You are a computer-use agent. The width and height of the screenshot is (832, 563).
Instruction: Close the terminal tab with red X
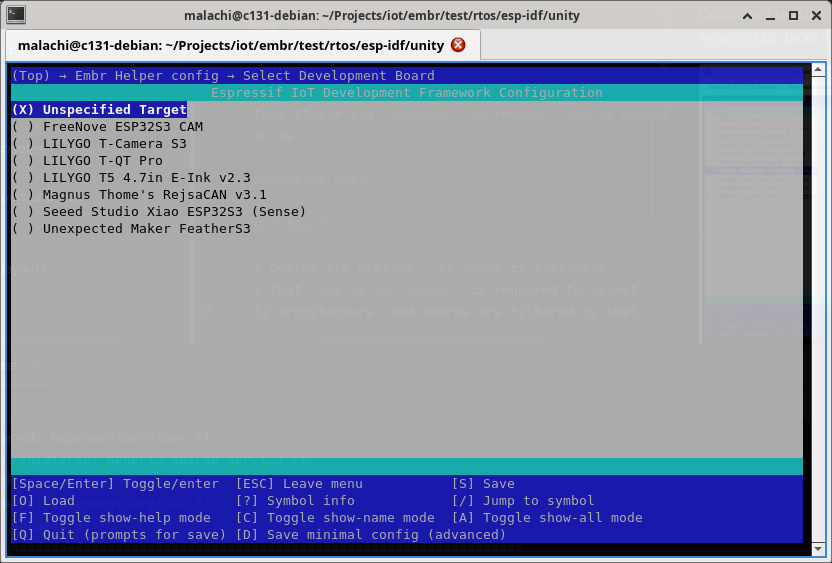coord(458,45)
